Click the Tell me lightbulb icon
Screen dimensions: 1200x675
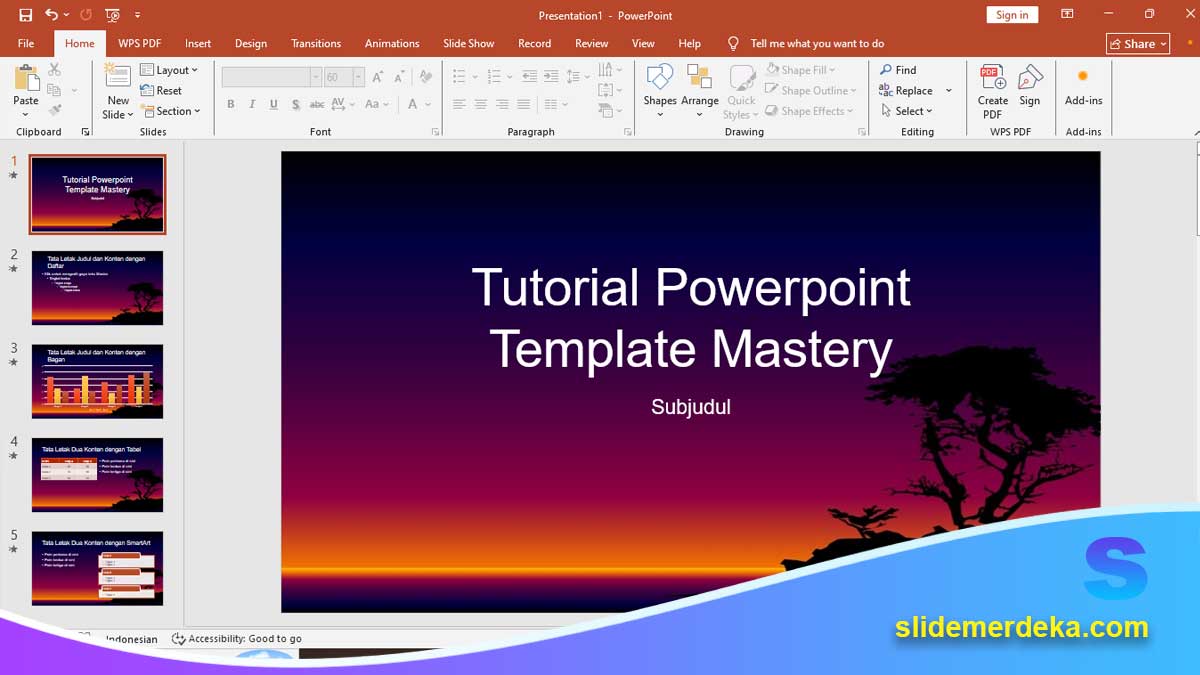733,43
